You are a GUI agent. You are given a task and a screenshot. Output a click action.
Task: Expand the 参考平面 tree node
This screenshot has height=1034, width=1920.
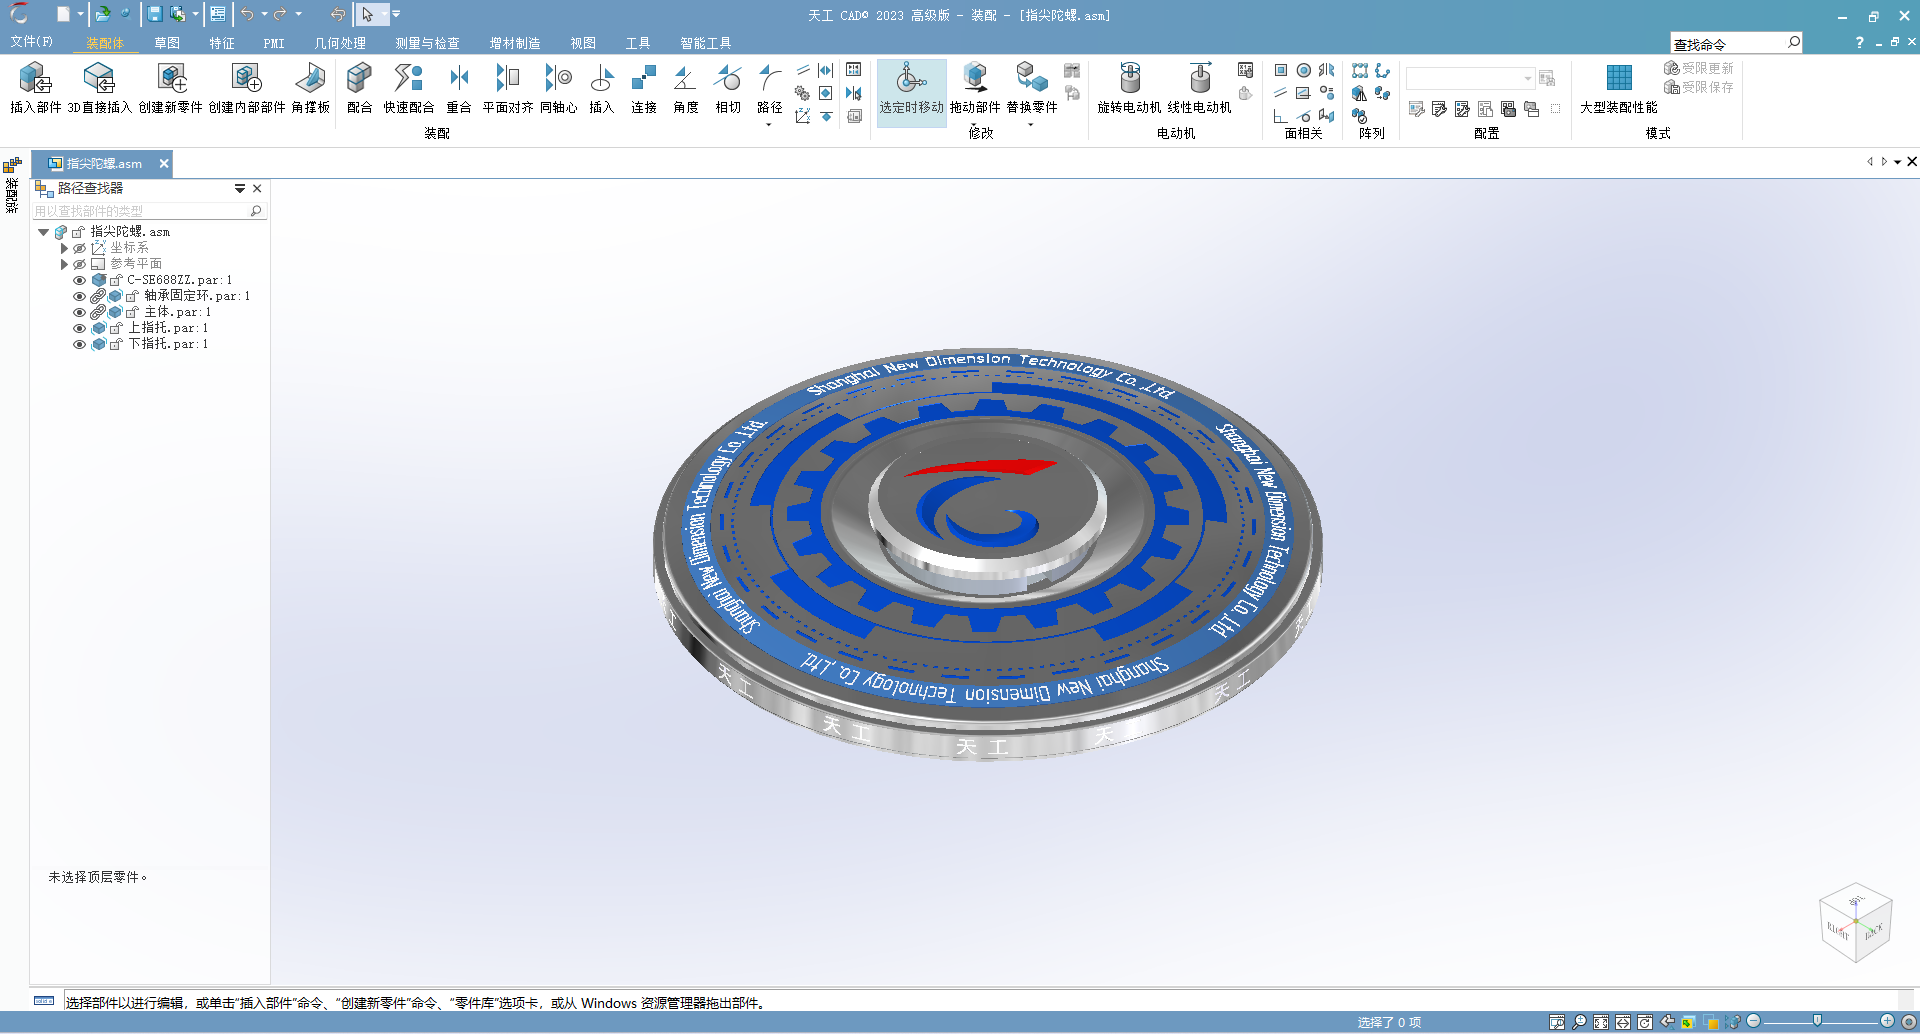(x=64, y=264)
